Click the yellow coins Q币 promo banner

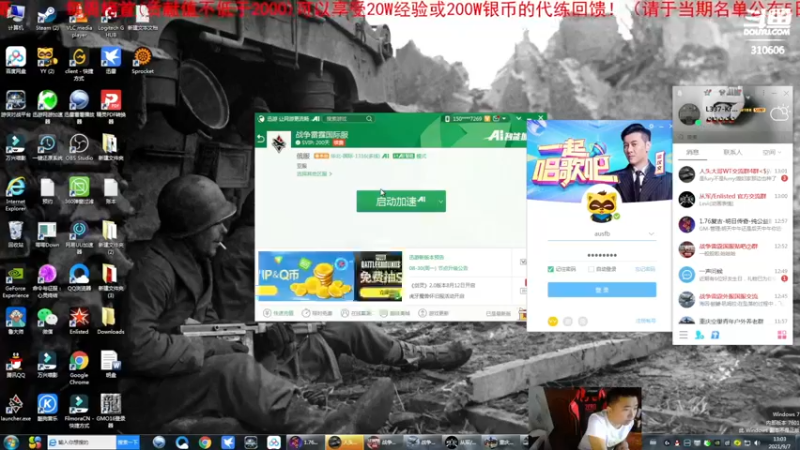(x=305, y=276)
